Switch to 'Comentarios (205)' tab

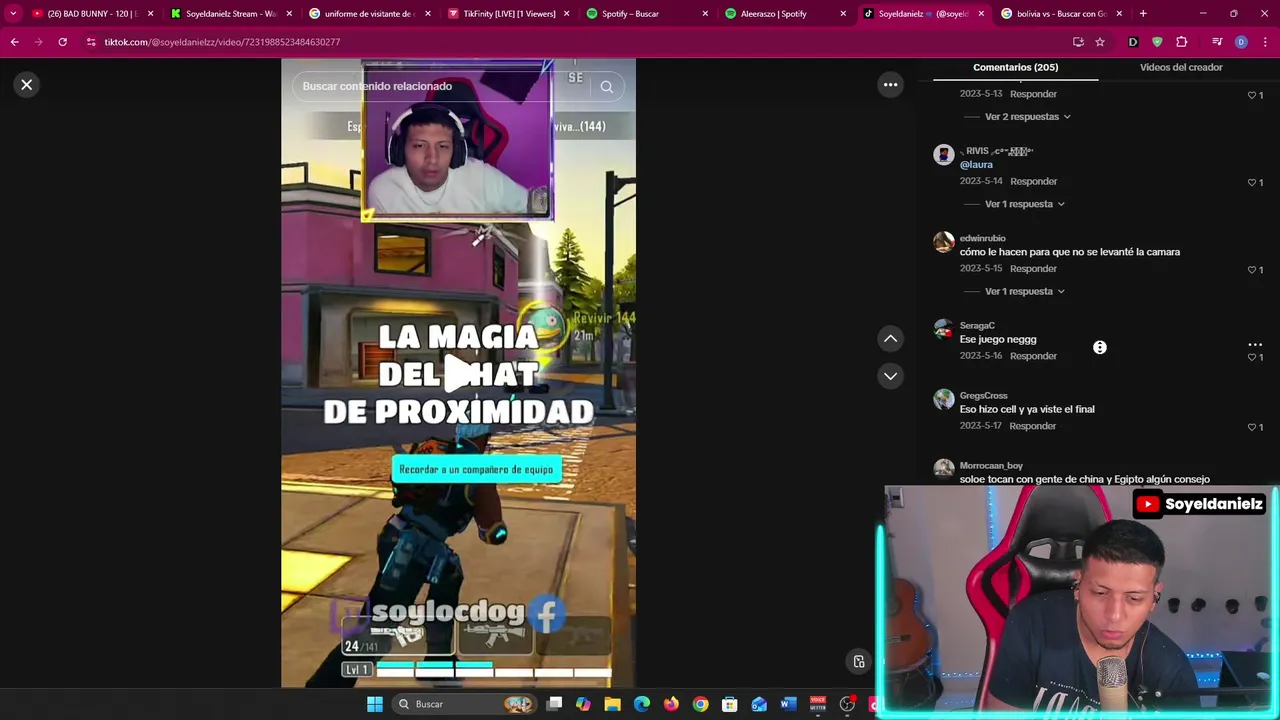point(1015,67)
